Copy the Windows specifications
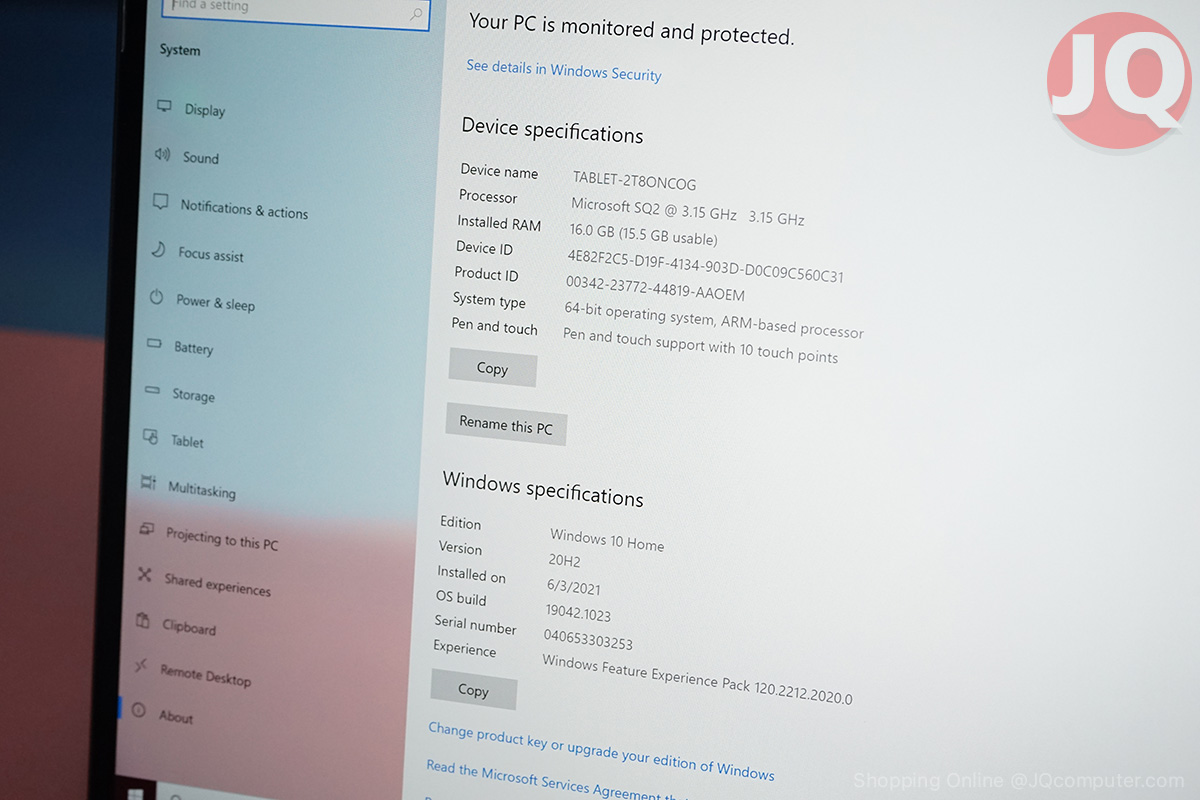 pyautogui.click(x=474, y=690)
